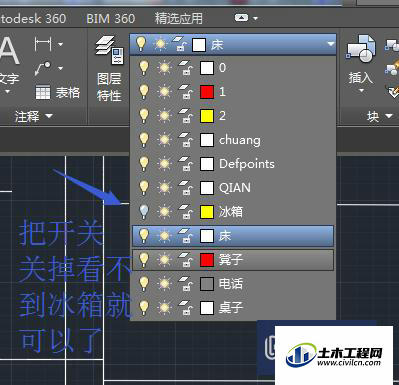Click the lock icon for chuang layer

pos(185,140)
